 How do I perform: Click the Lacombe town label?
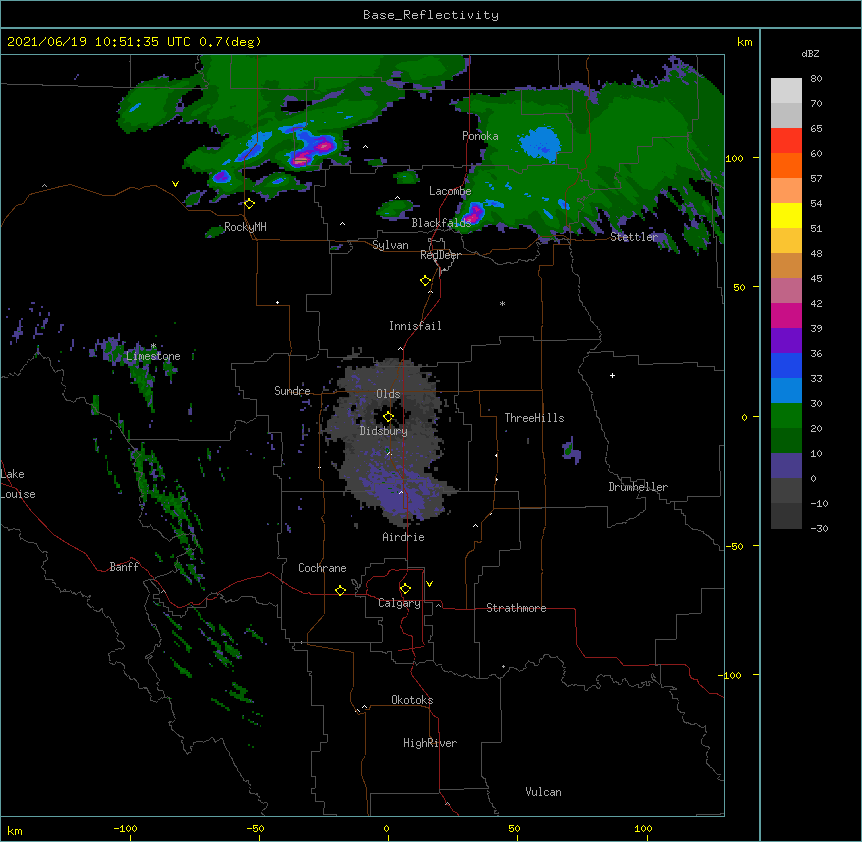coord(450,191)
